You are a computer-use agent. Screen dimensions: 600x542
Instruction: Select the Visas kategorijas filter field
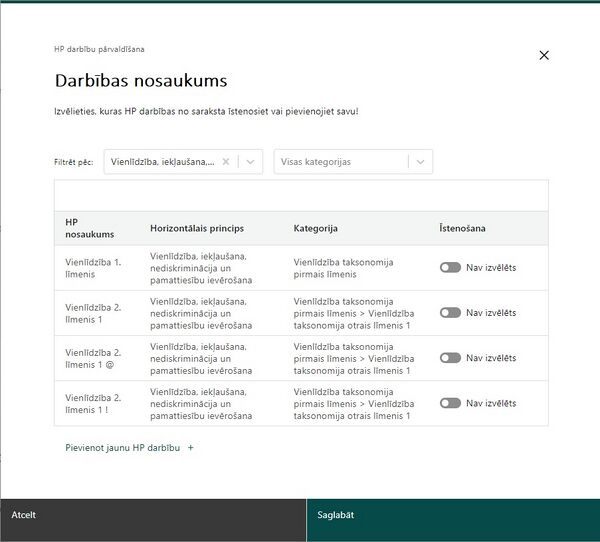pos(353,162)
